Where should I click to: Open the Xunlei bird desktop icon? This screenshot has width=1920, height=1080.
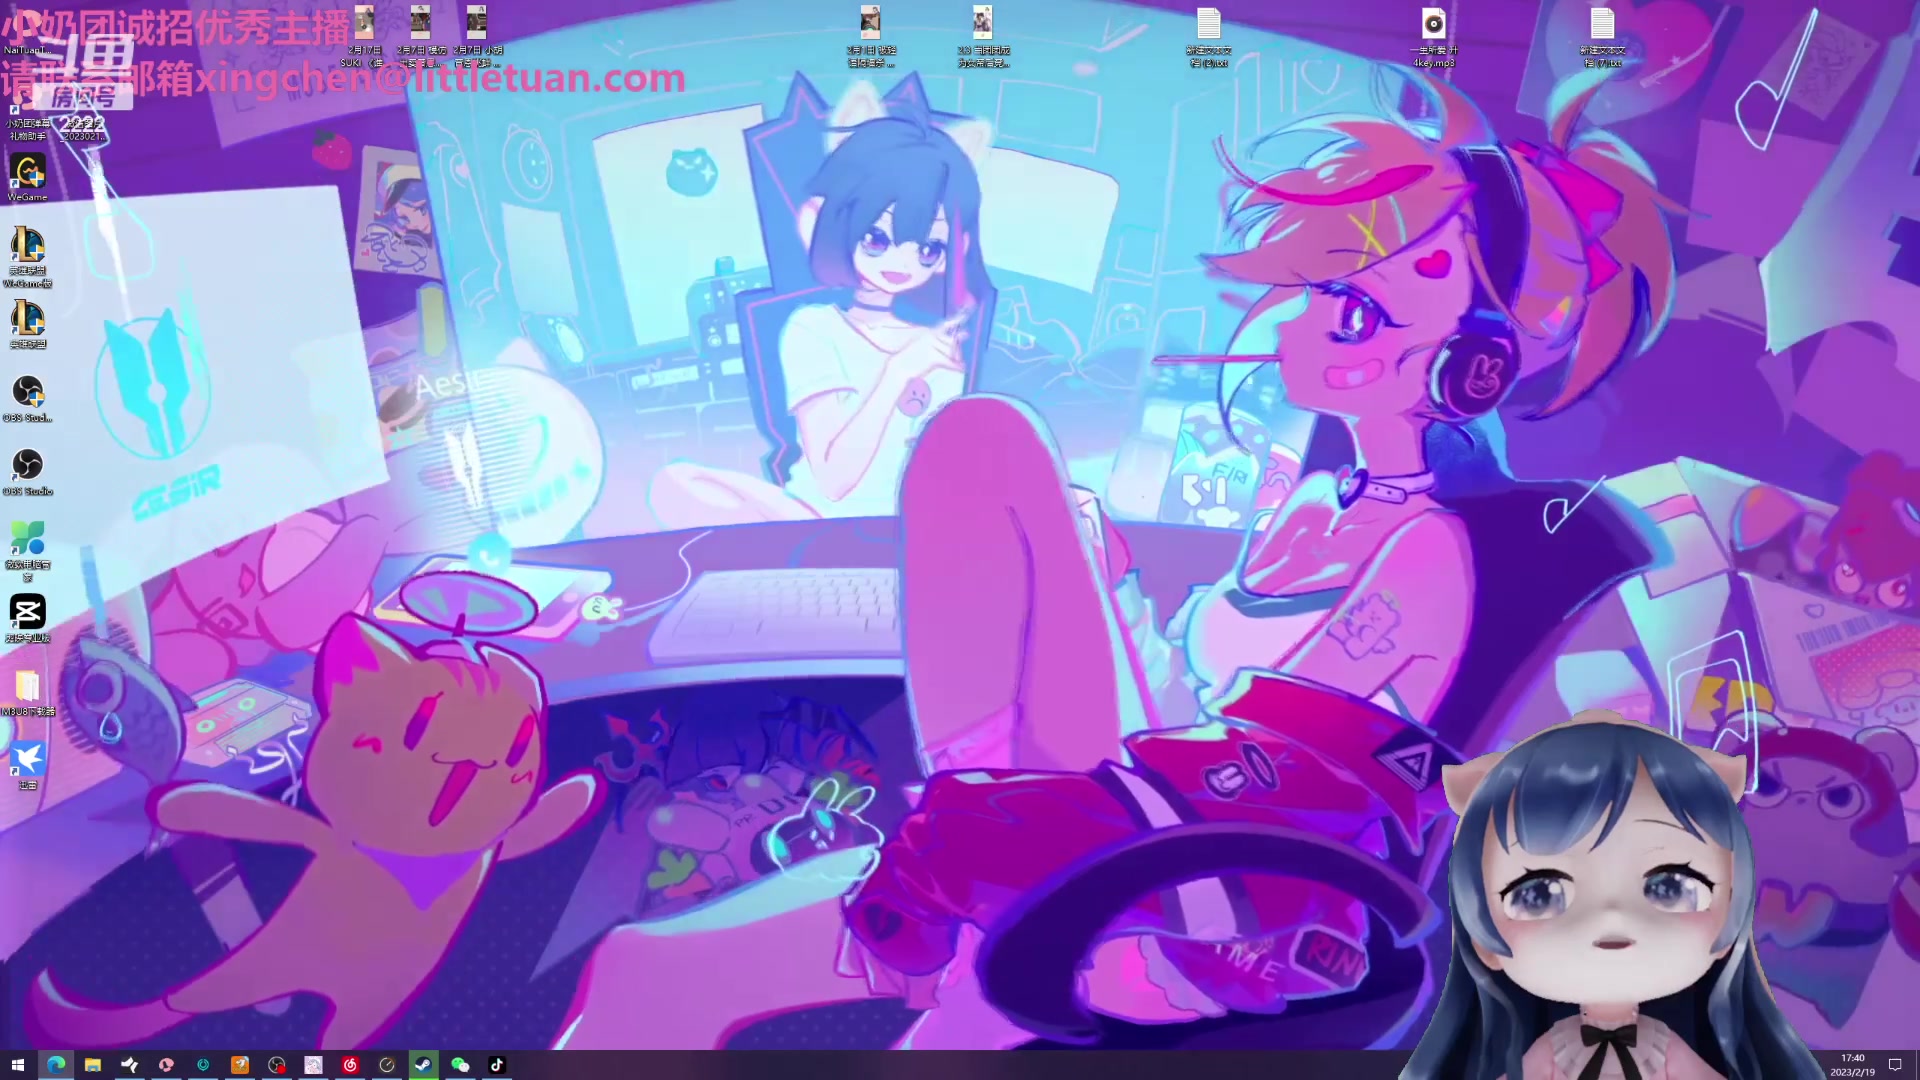(27, 759)
